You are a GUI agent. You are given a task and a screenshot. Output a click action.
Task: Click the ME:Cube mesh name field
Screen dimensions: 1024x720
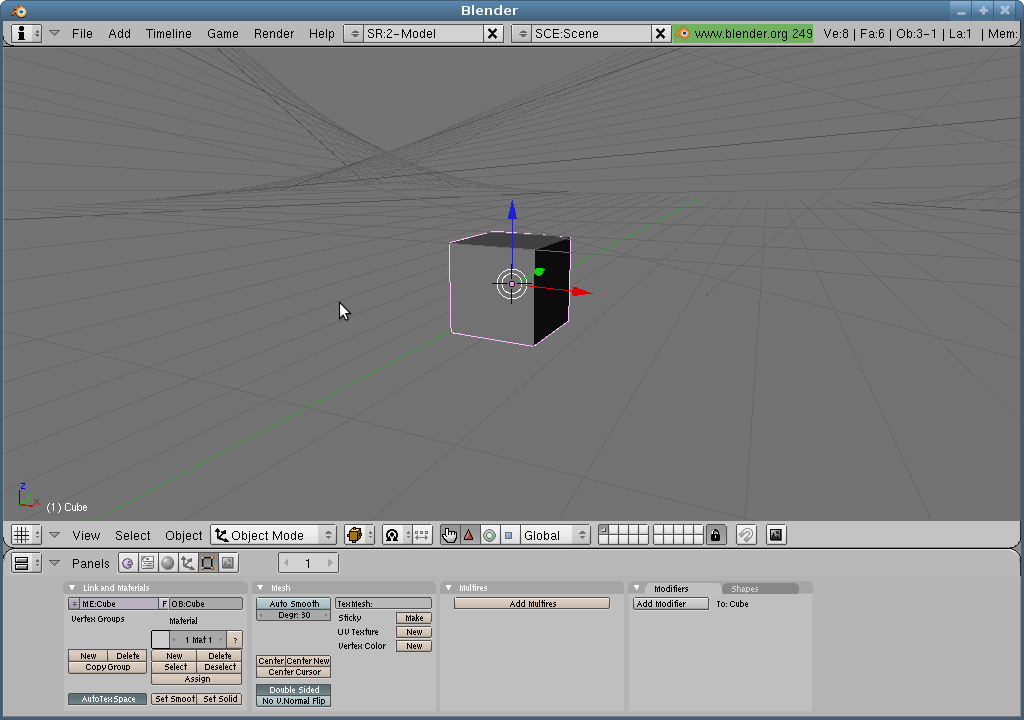click(x=118, y=604)
